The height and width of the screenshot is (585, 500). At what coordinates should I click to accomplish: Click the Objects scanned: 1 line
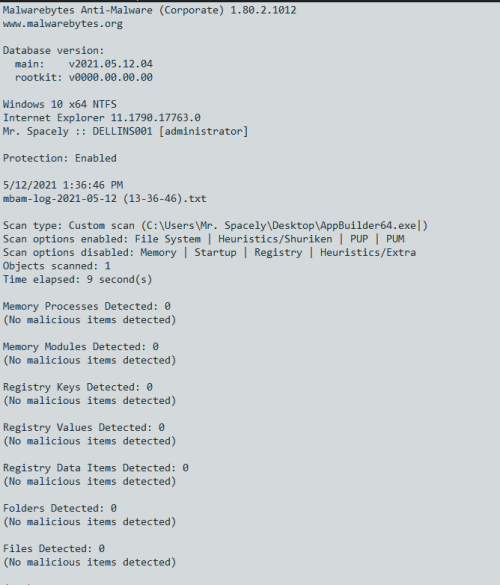pos(57,266)
